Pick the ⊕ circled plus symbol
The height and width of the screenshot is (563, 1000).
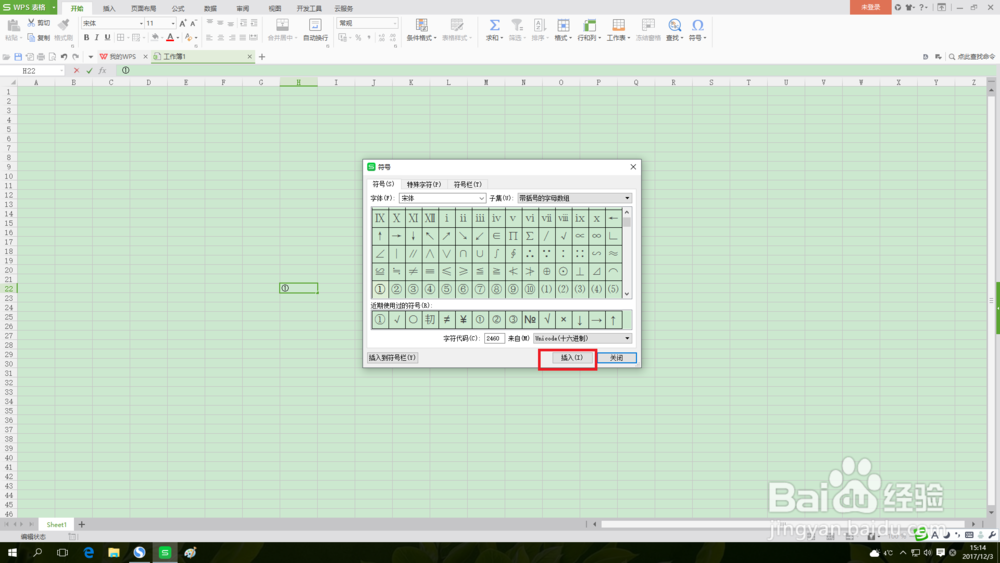[x=547, y=271]
